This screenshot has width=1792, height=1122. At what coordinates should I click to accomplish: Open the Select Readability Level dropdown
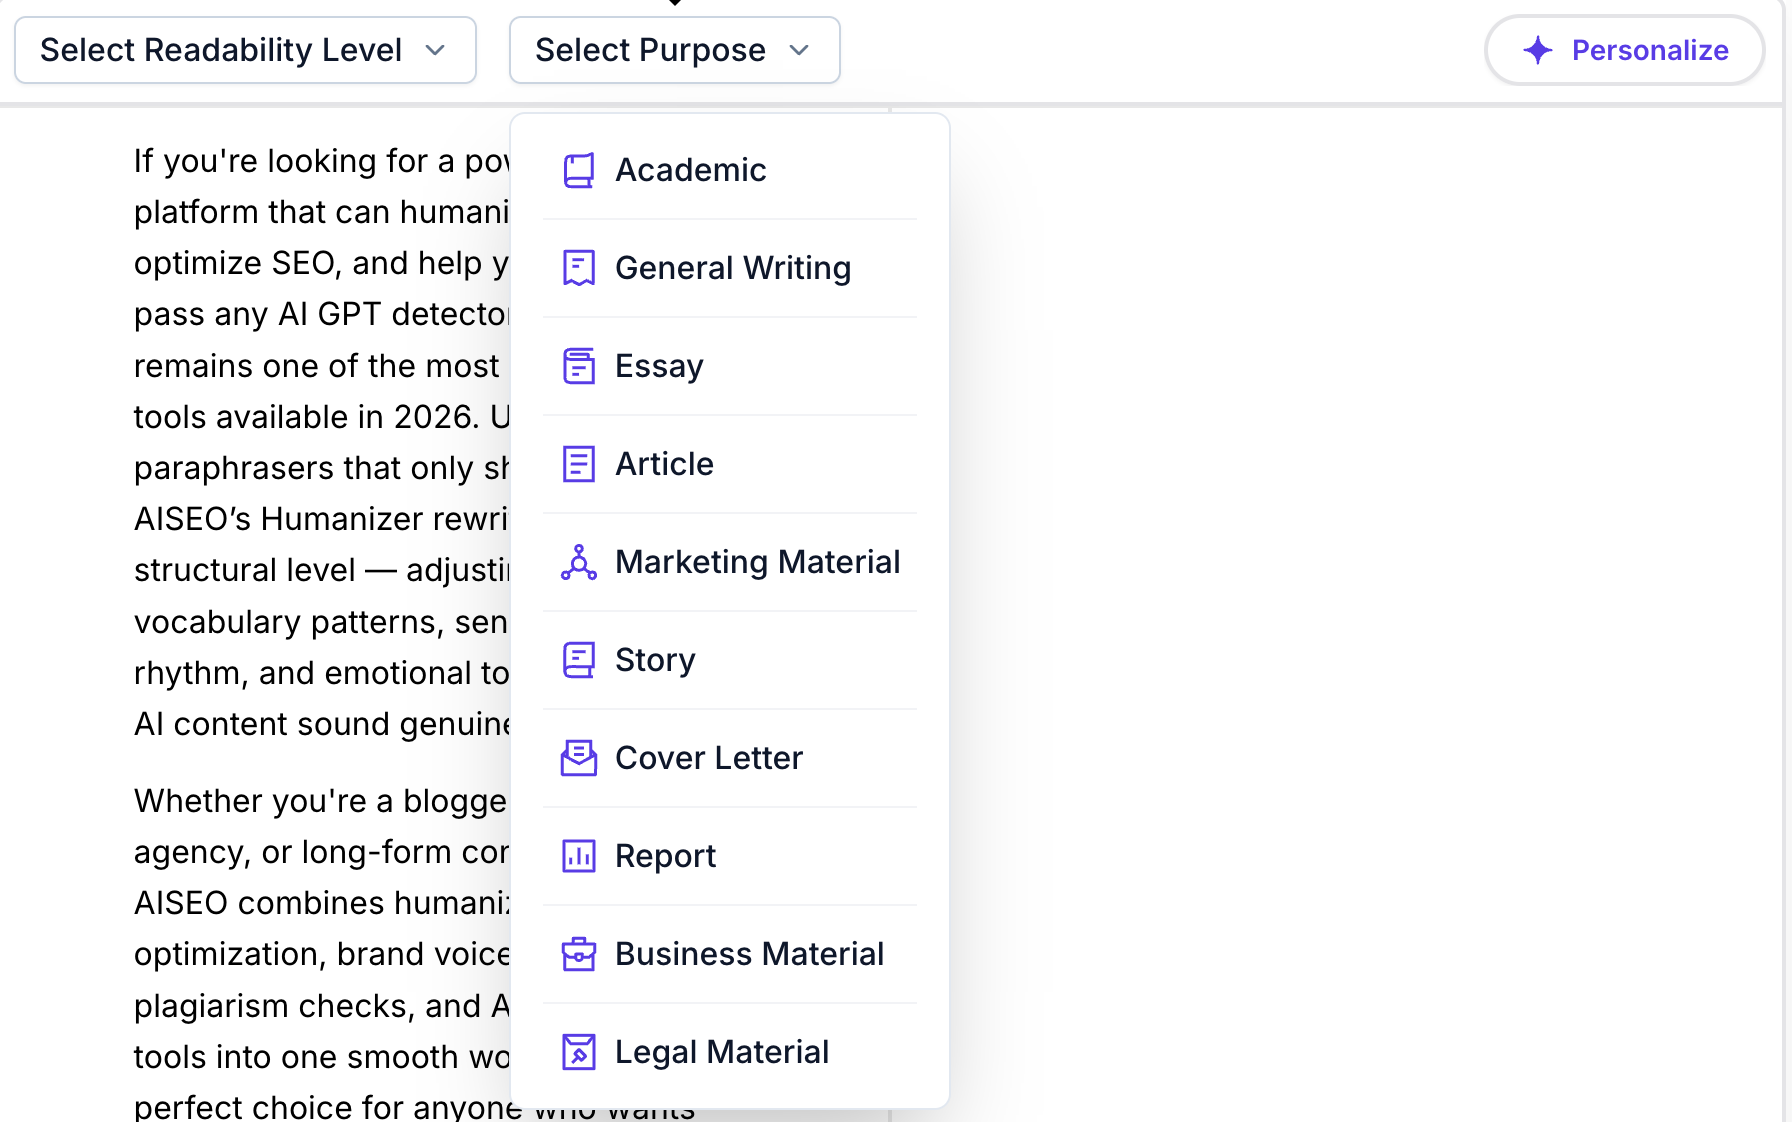[x=245, y=50]
